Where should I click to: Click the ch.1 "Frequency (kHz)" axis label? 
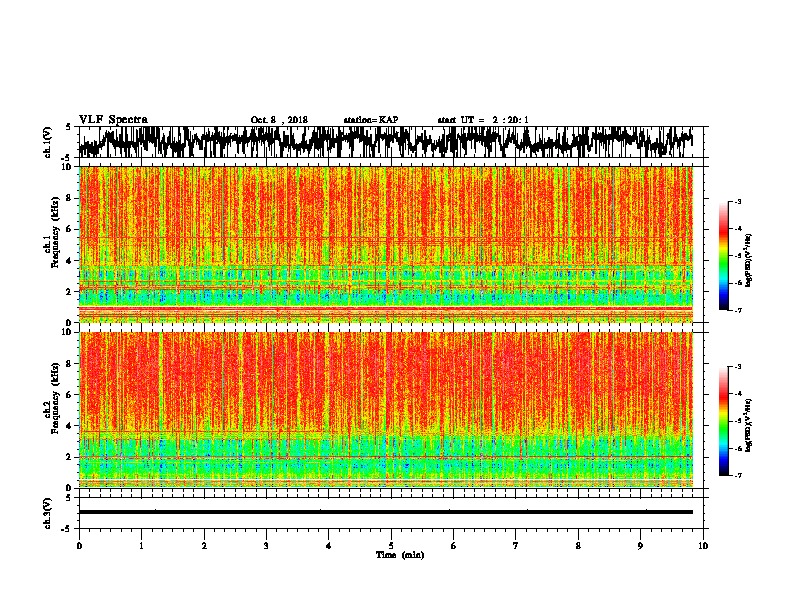55,232
